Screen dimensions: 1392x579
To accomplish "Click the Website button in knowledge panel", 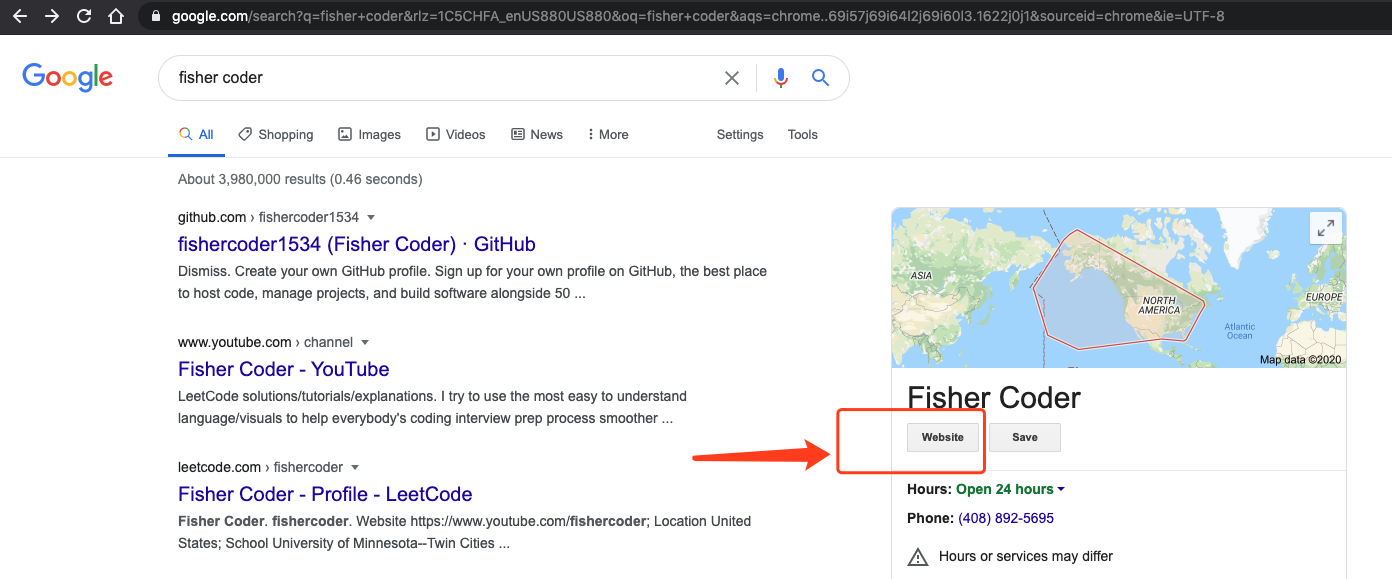I will 943,437.
